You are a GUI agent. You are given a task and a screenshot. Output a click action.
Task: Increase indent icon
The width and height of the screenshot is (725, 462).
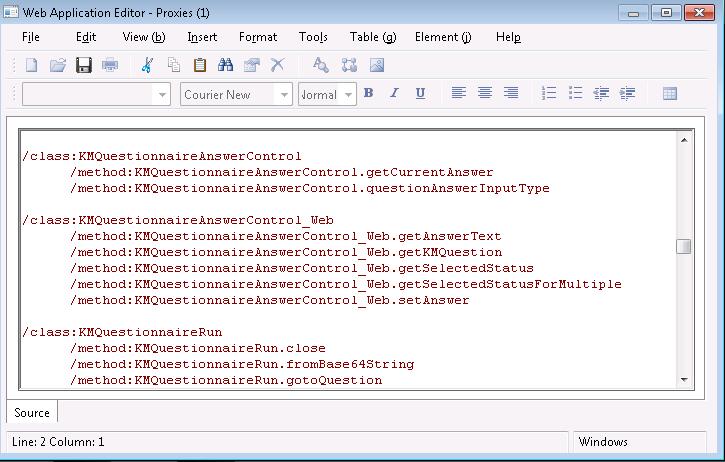coord(627,93)
